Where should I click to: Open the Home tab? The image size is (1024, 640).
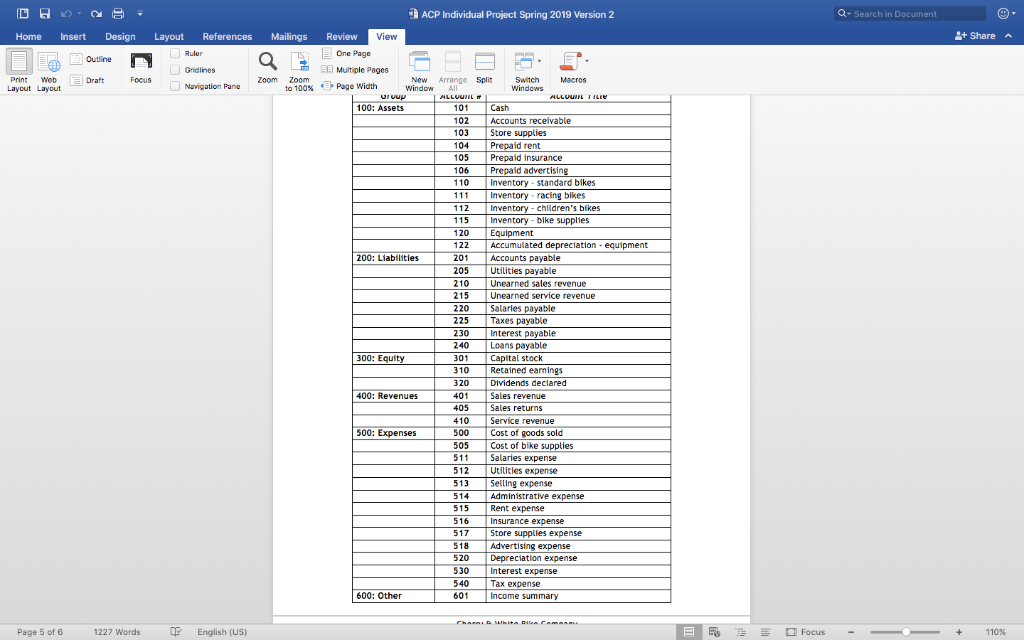(29, 37)
